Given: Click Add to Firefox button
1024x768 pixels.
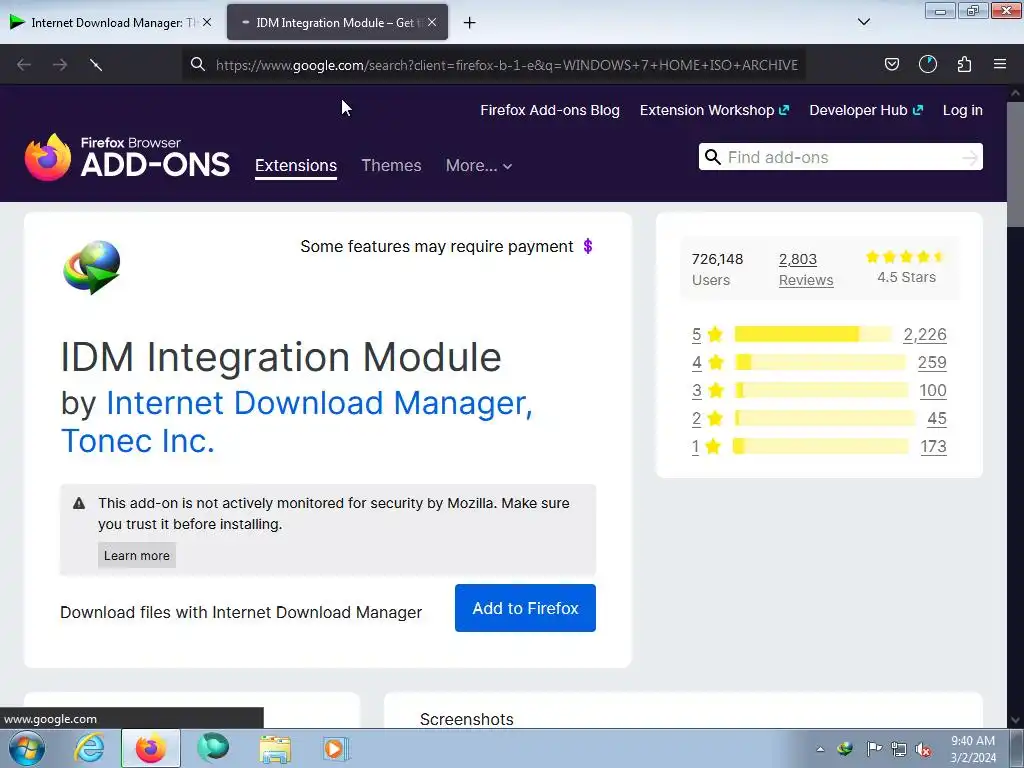Looking at the screenshot, I should (525, 608).
